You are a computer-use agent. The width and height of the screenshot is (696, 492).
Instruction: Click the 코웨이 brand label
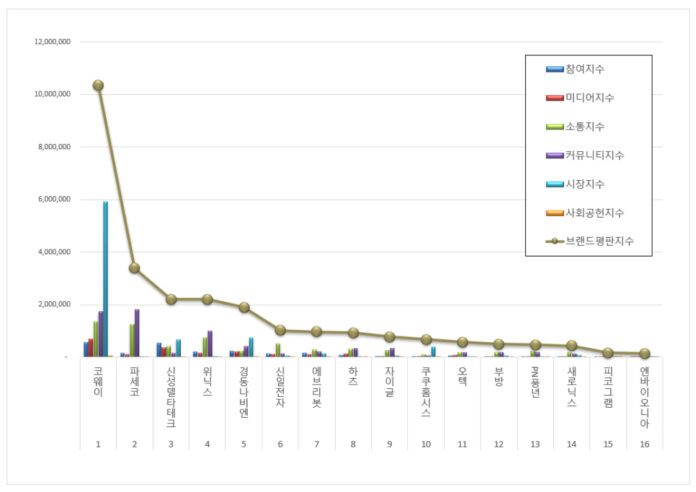98,381
